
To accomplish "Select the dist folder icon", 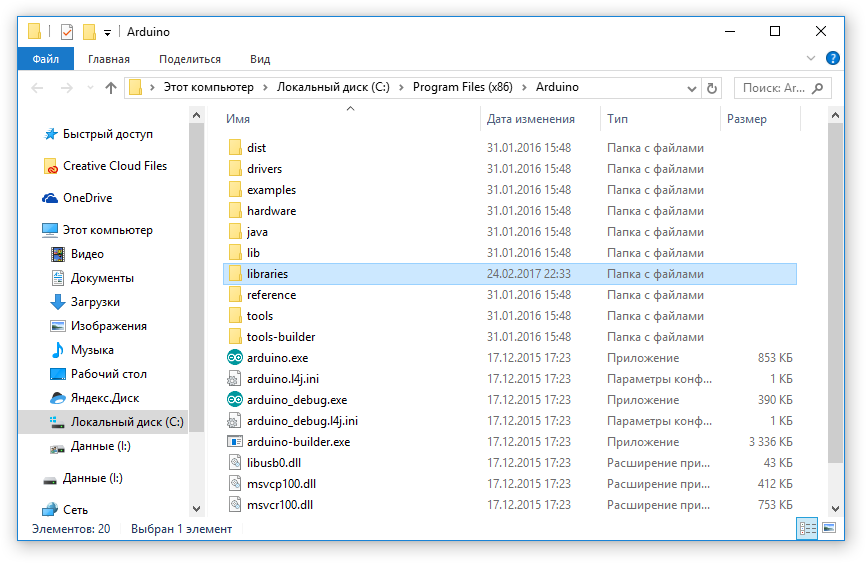I will (235, 148).
